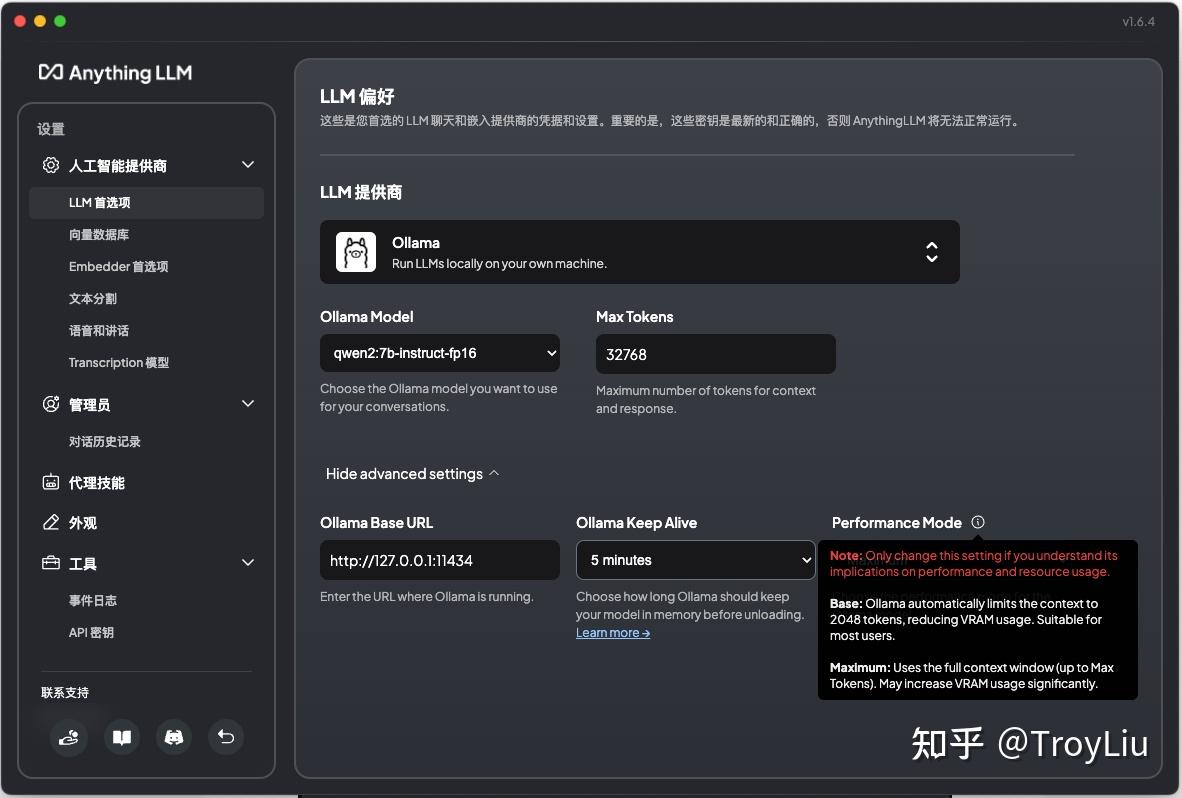
Task: Click the Max Tokens input field
Action: (x=715, y=354)
